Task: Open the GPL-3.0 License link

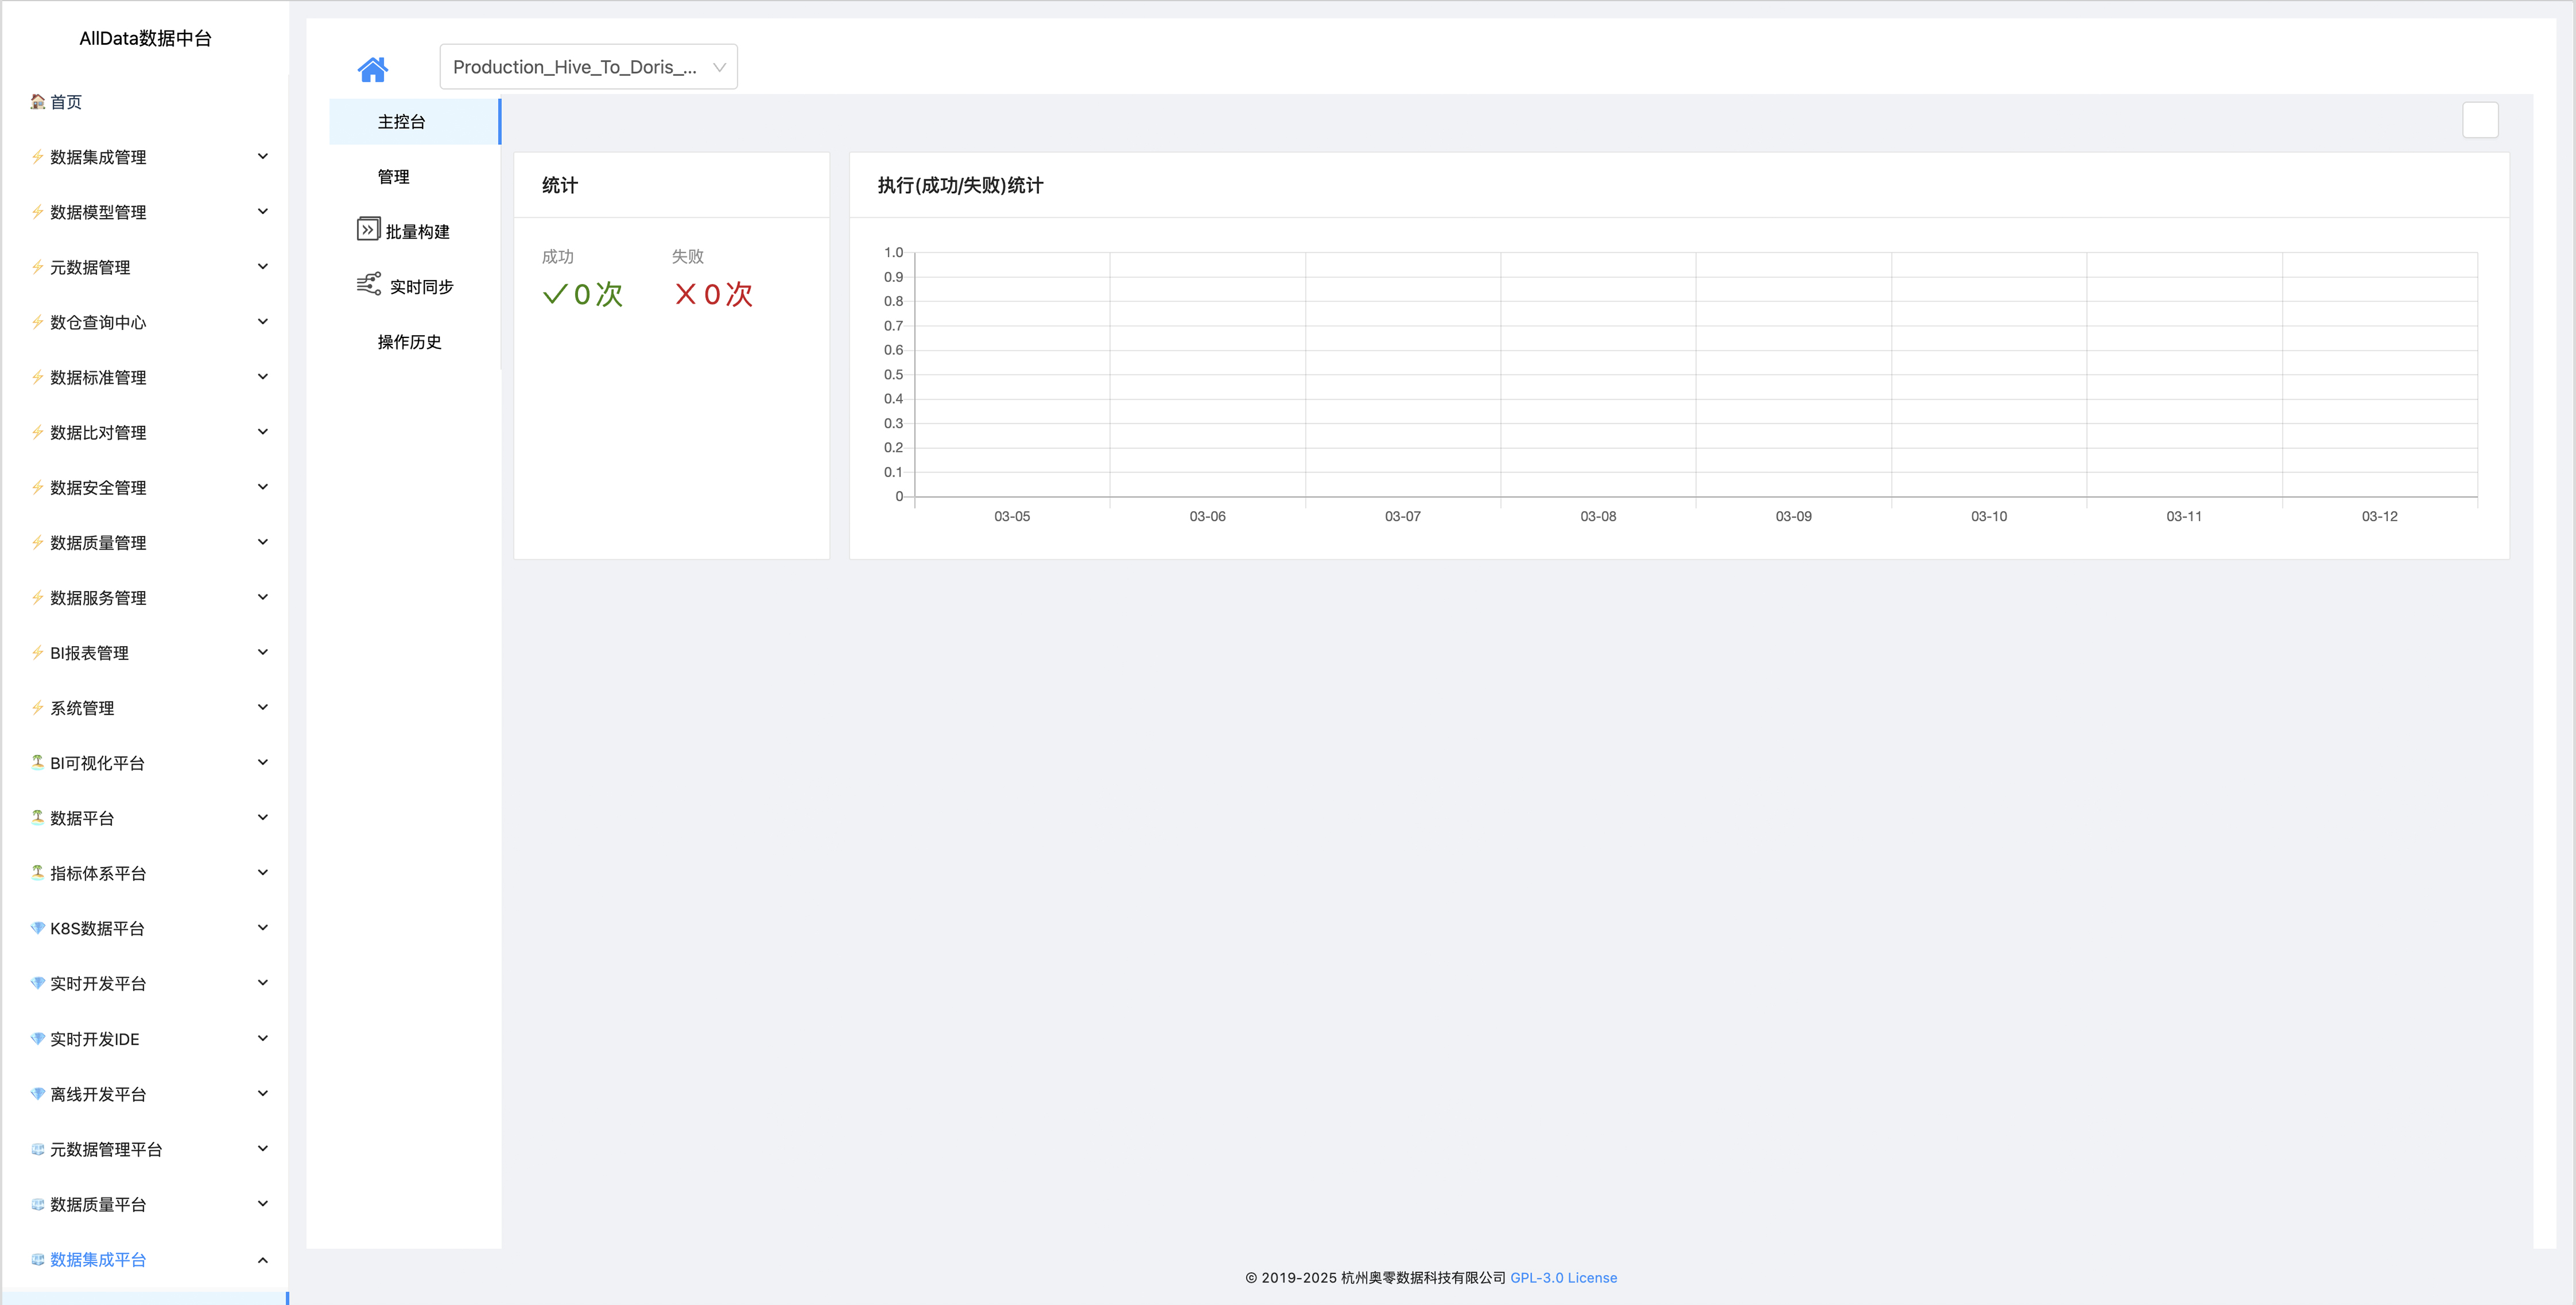Action: click(x=1563, y=1278)
